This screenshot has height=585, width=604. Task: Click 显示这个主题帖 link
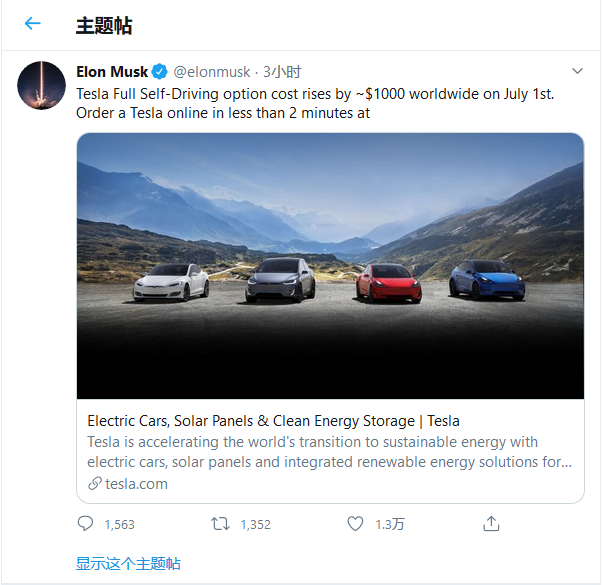point(128,563)
